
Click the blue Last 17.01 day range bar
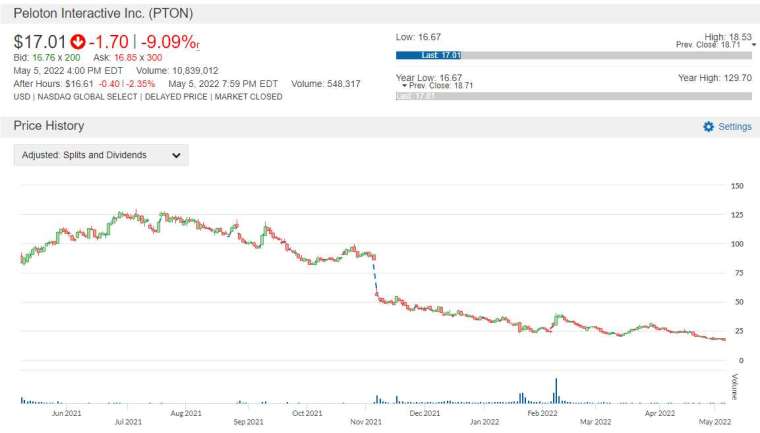click(428, 55)
